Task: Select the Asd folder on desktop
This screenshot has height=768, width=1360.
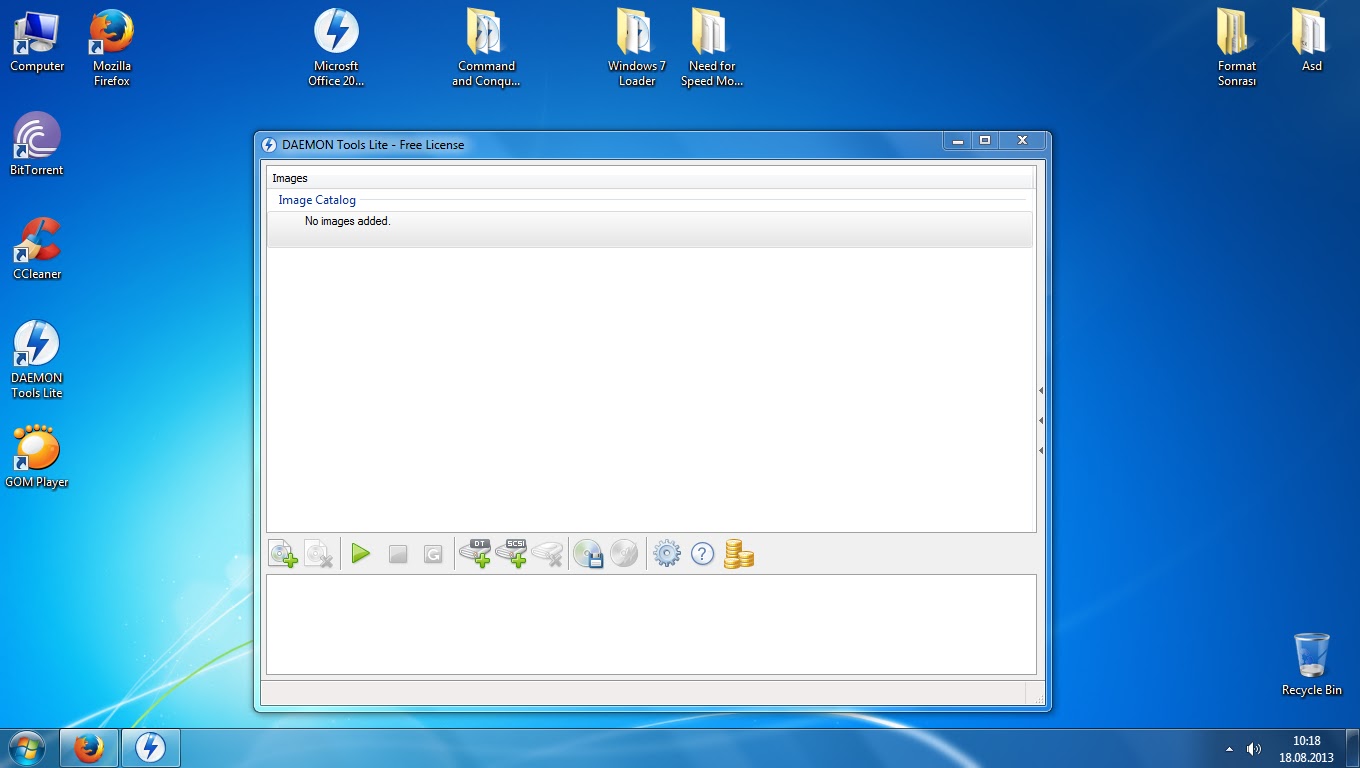Action: coord(1311,42)
